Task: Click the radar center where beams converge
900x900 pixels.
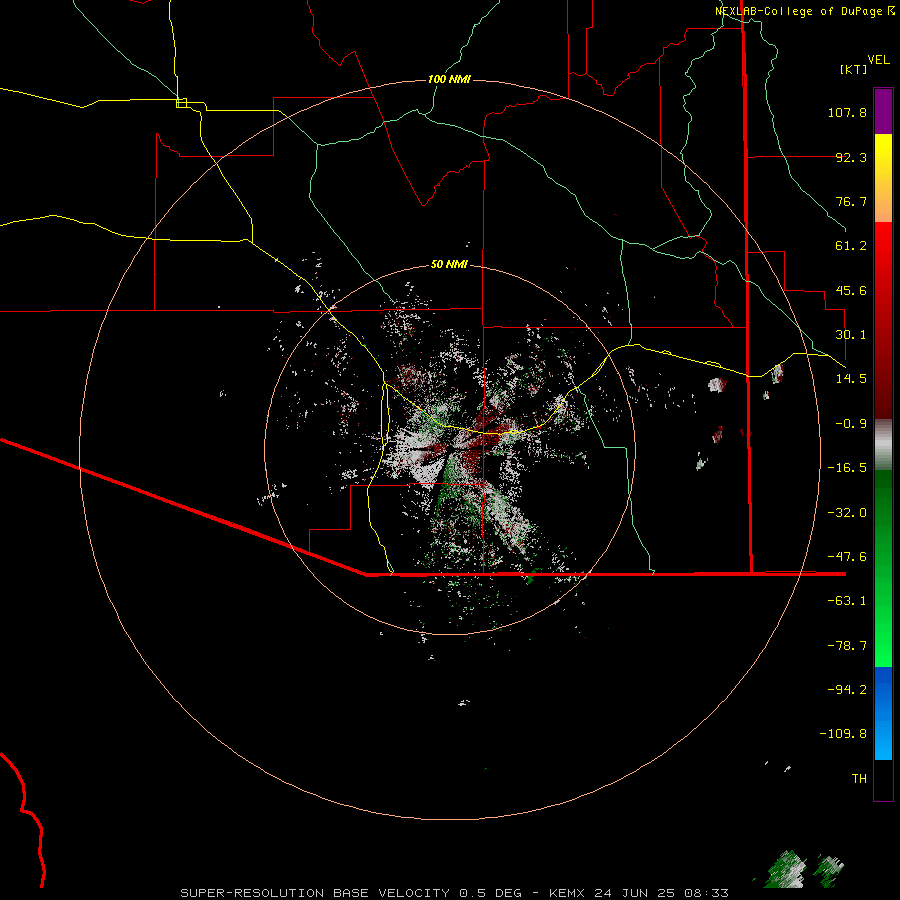Action: point(450,449)
